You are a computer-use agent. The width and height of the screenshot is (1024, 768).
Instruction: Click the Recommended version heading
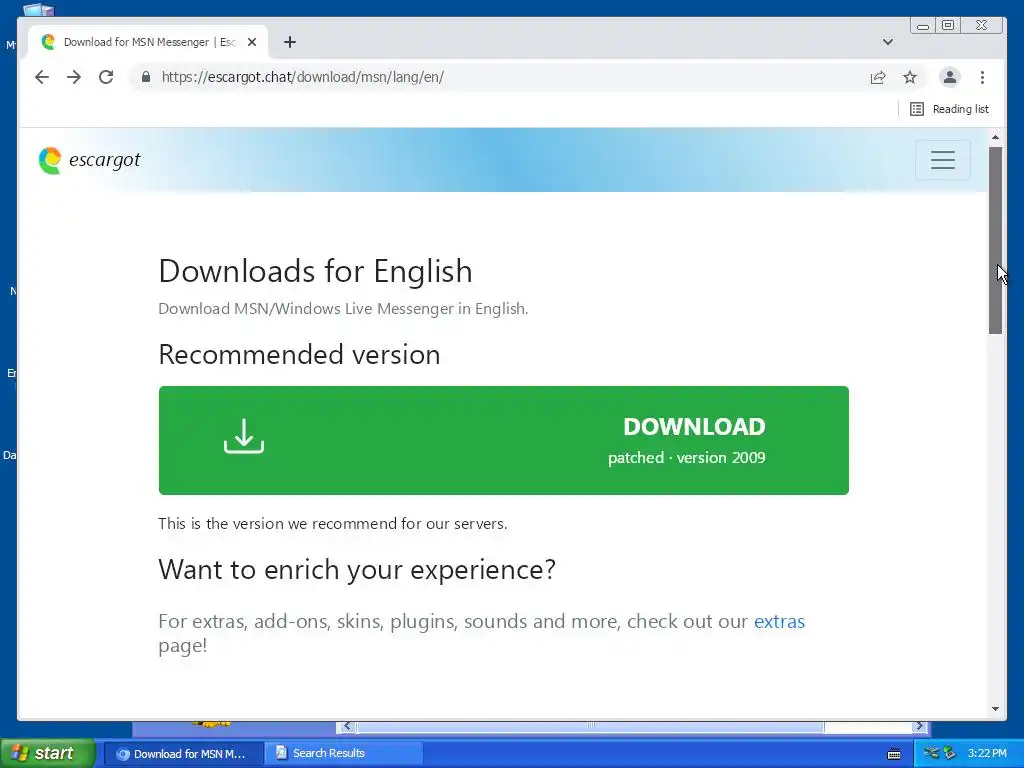click(x=299, y=355)
